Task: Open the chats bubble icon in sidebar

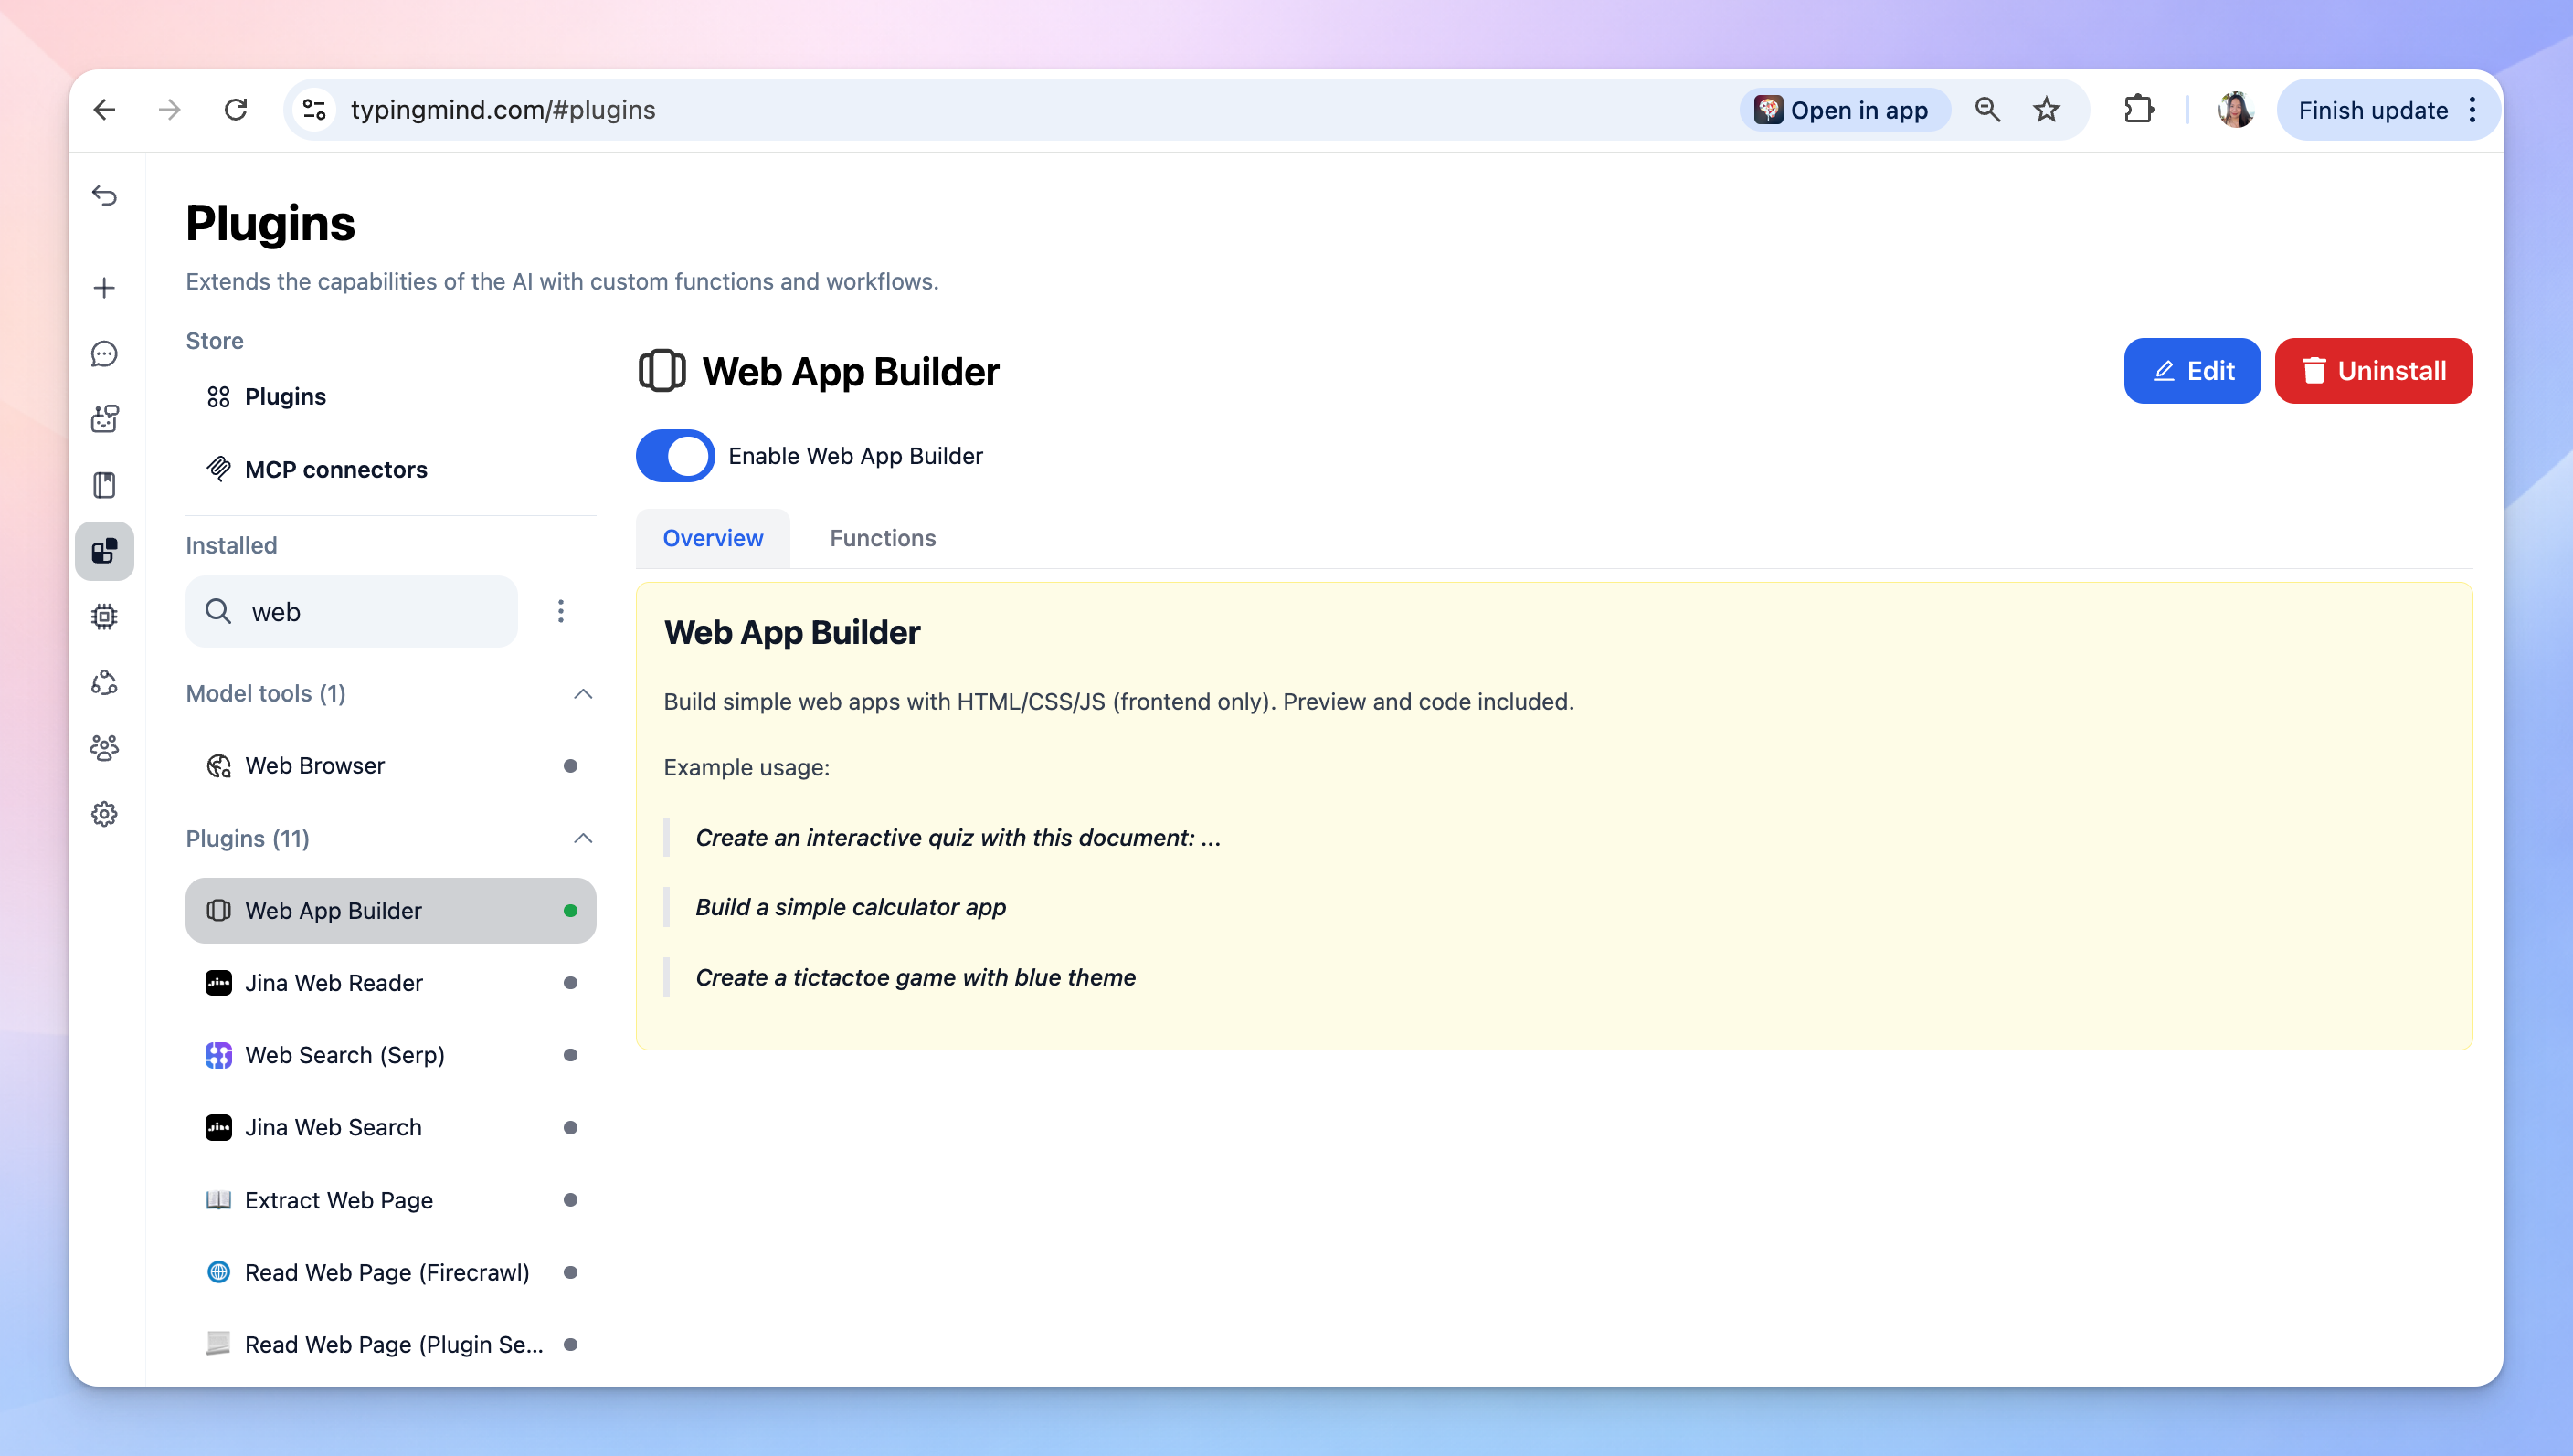Action: pos(104,354)
